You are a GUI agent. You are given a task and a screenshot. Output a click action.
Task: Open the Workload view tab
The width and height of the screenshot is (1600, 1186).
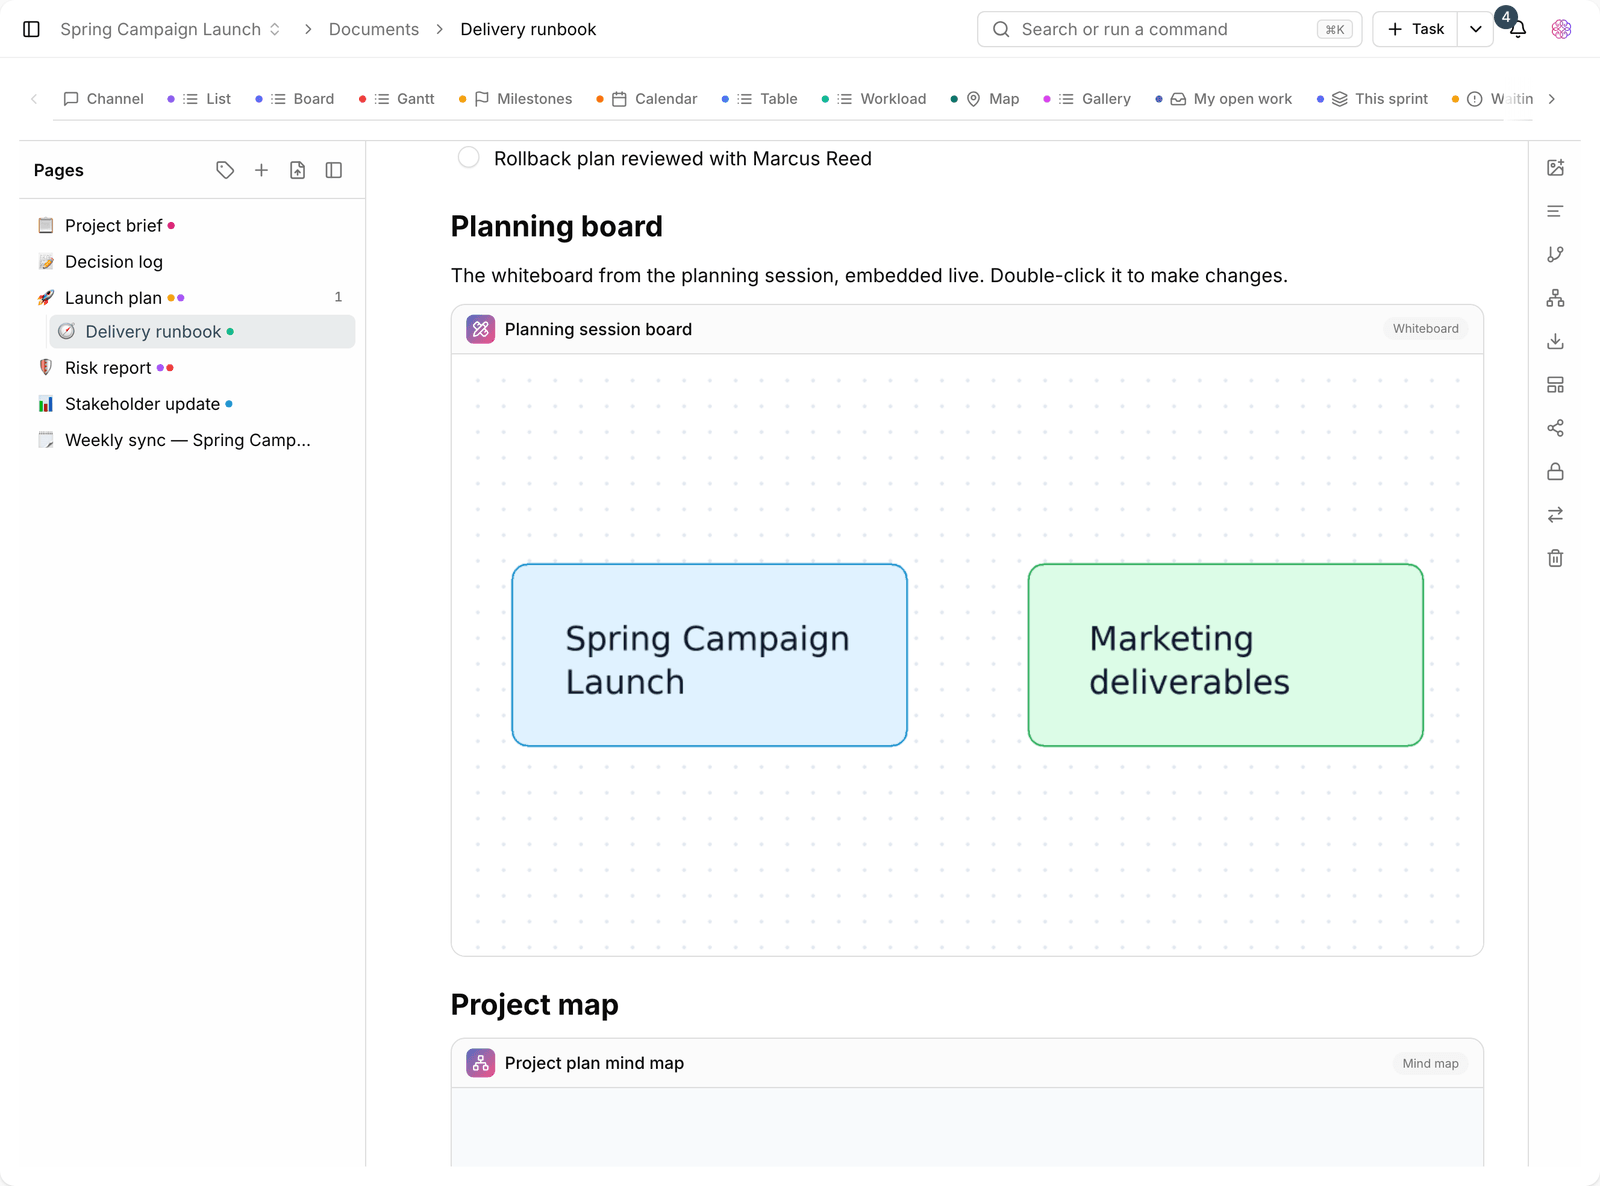pyautogui.click(x=874, y=99)
